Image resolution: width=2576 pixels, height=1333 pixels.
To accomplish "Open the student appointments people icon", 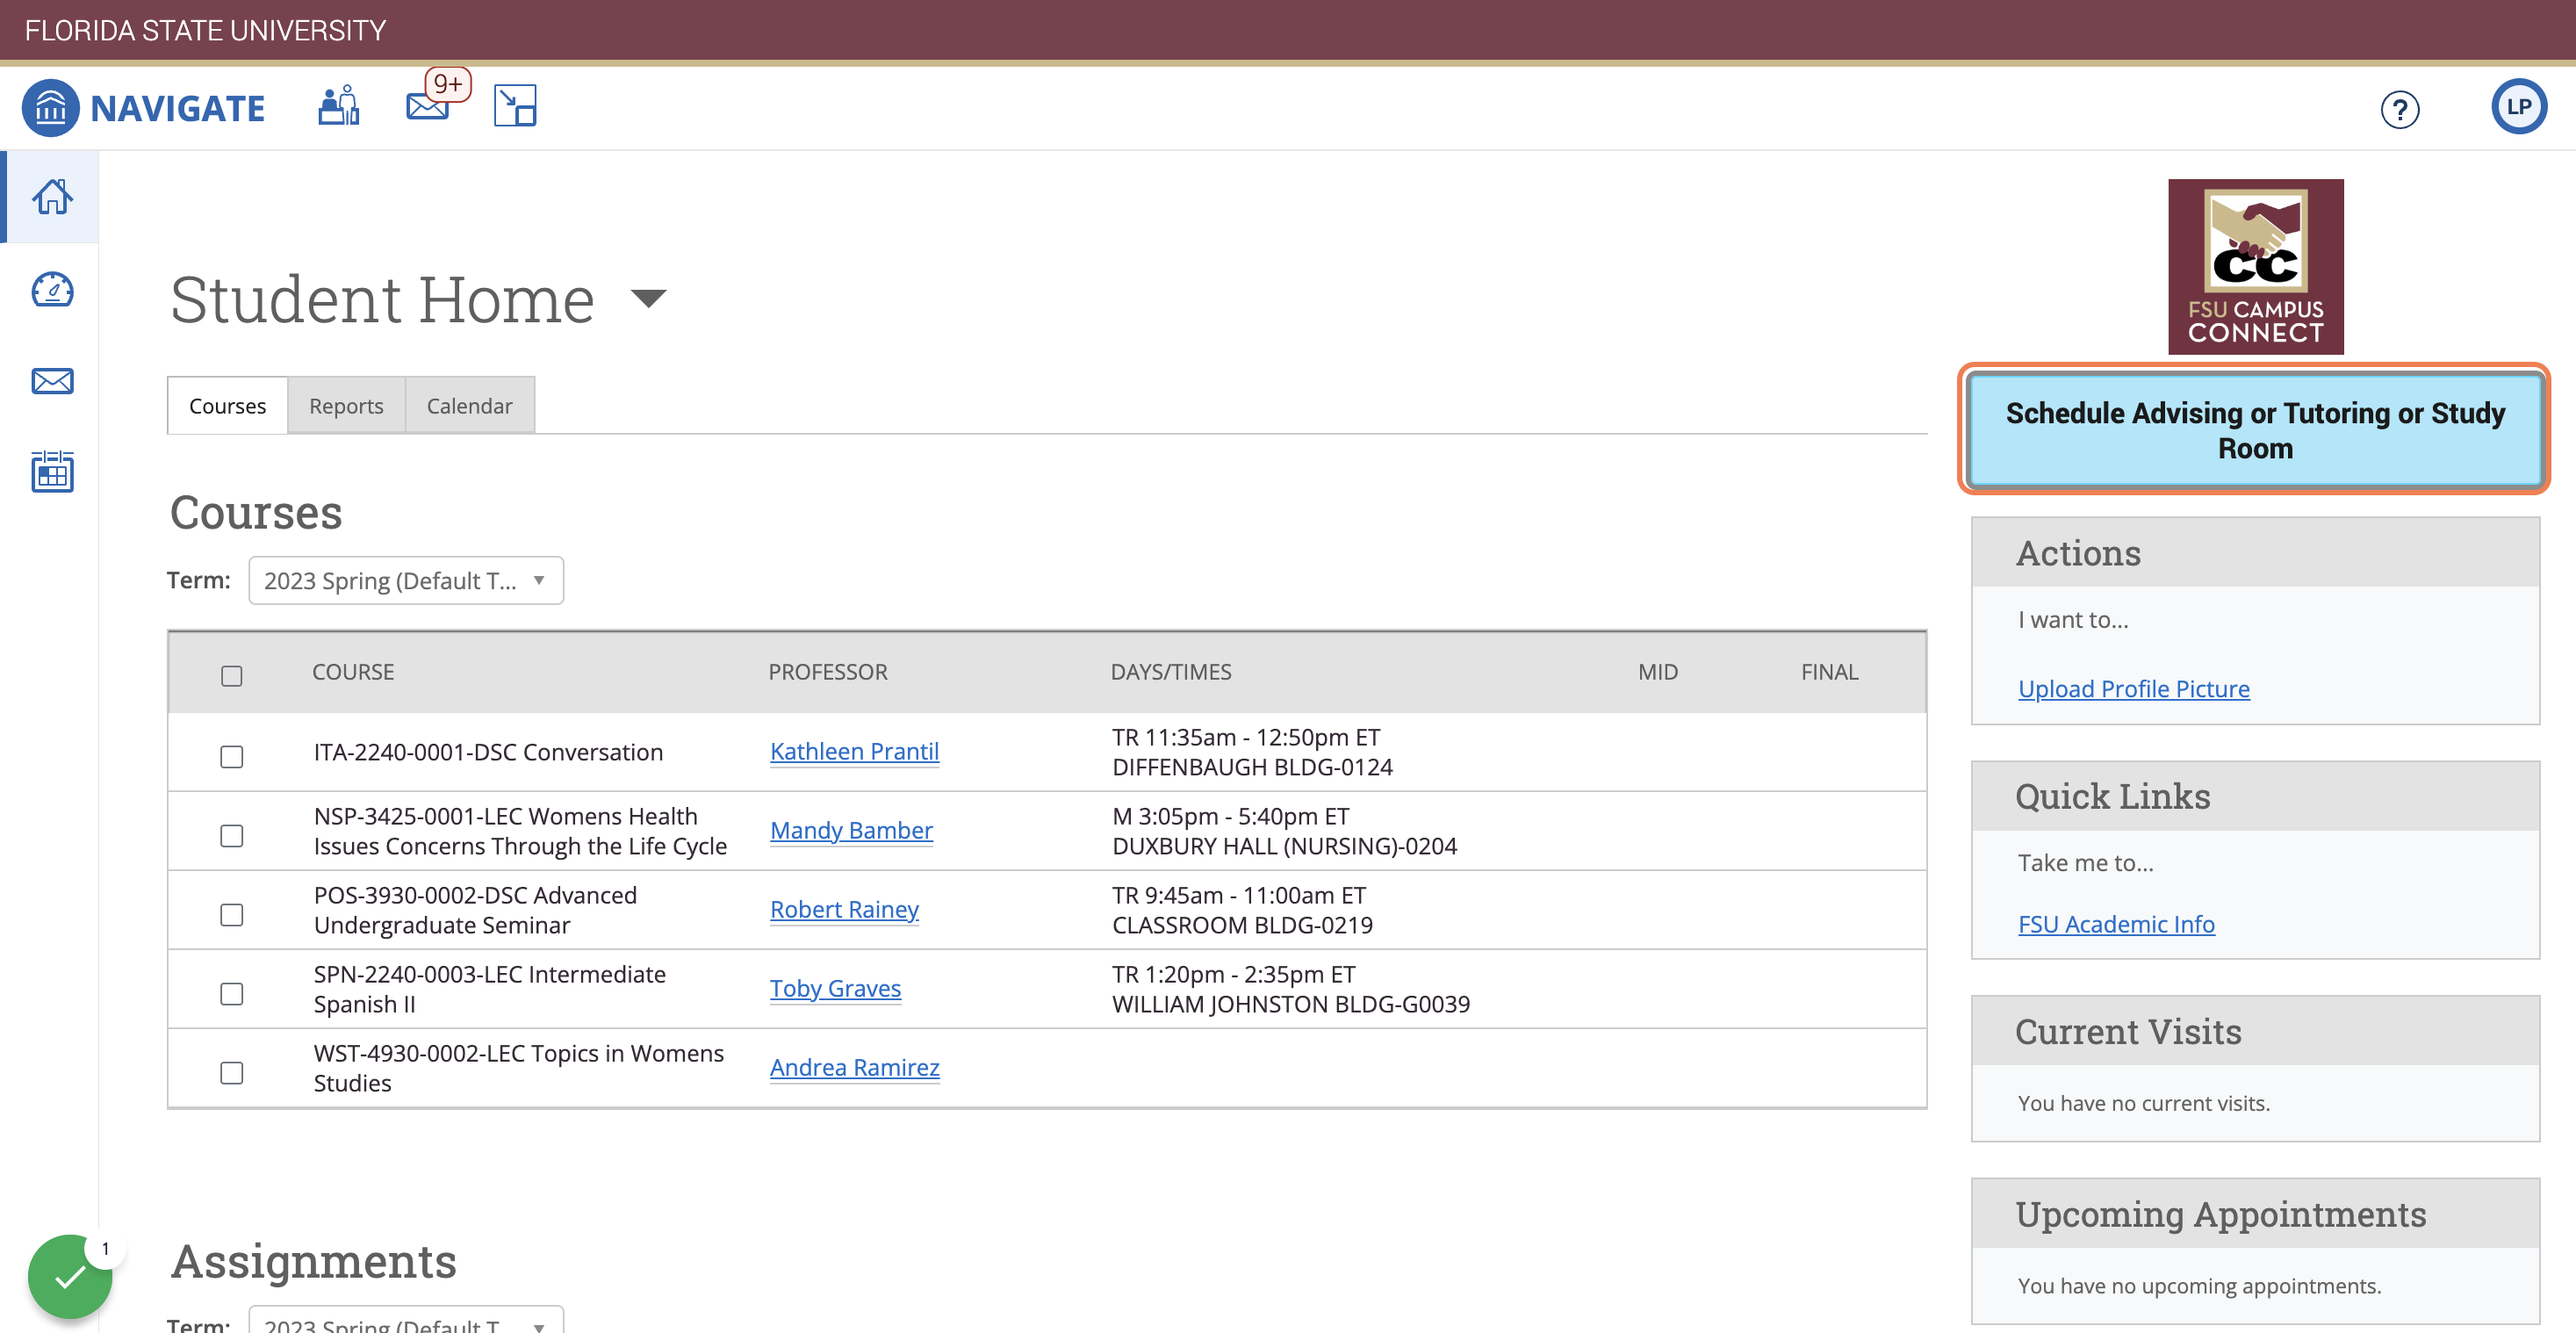I will (339, 105).
